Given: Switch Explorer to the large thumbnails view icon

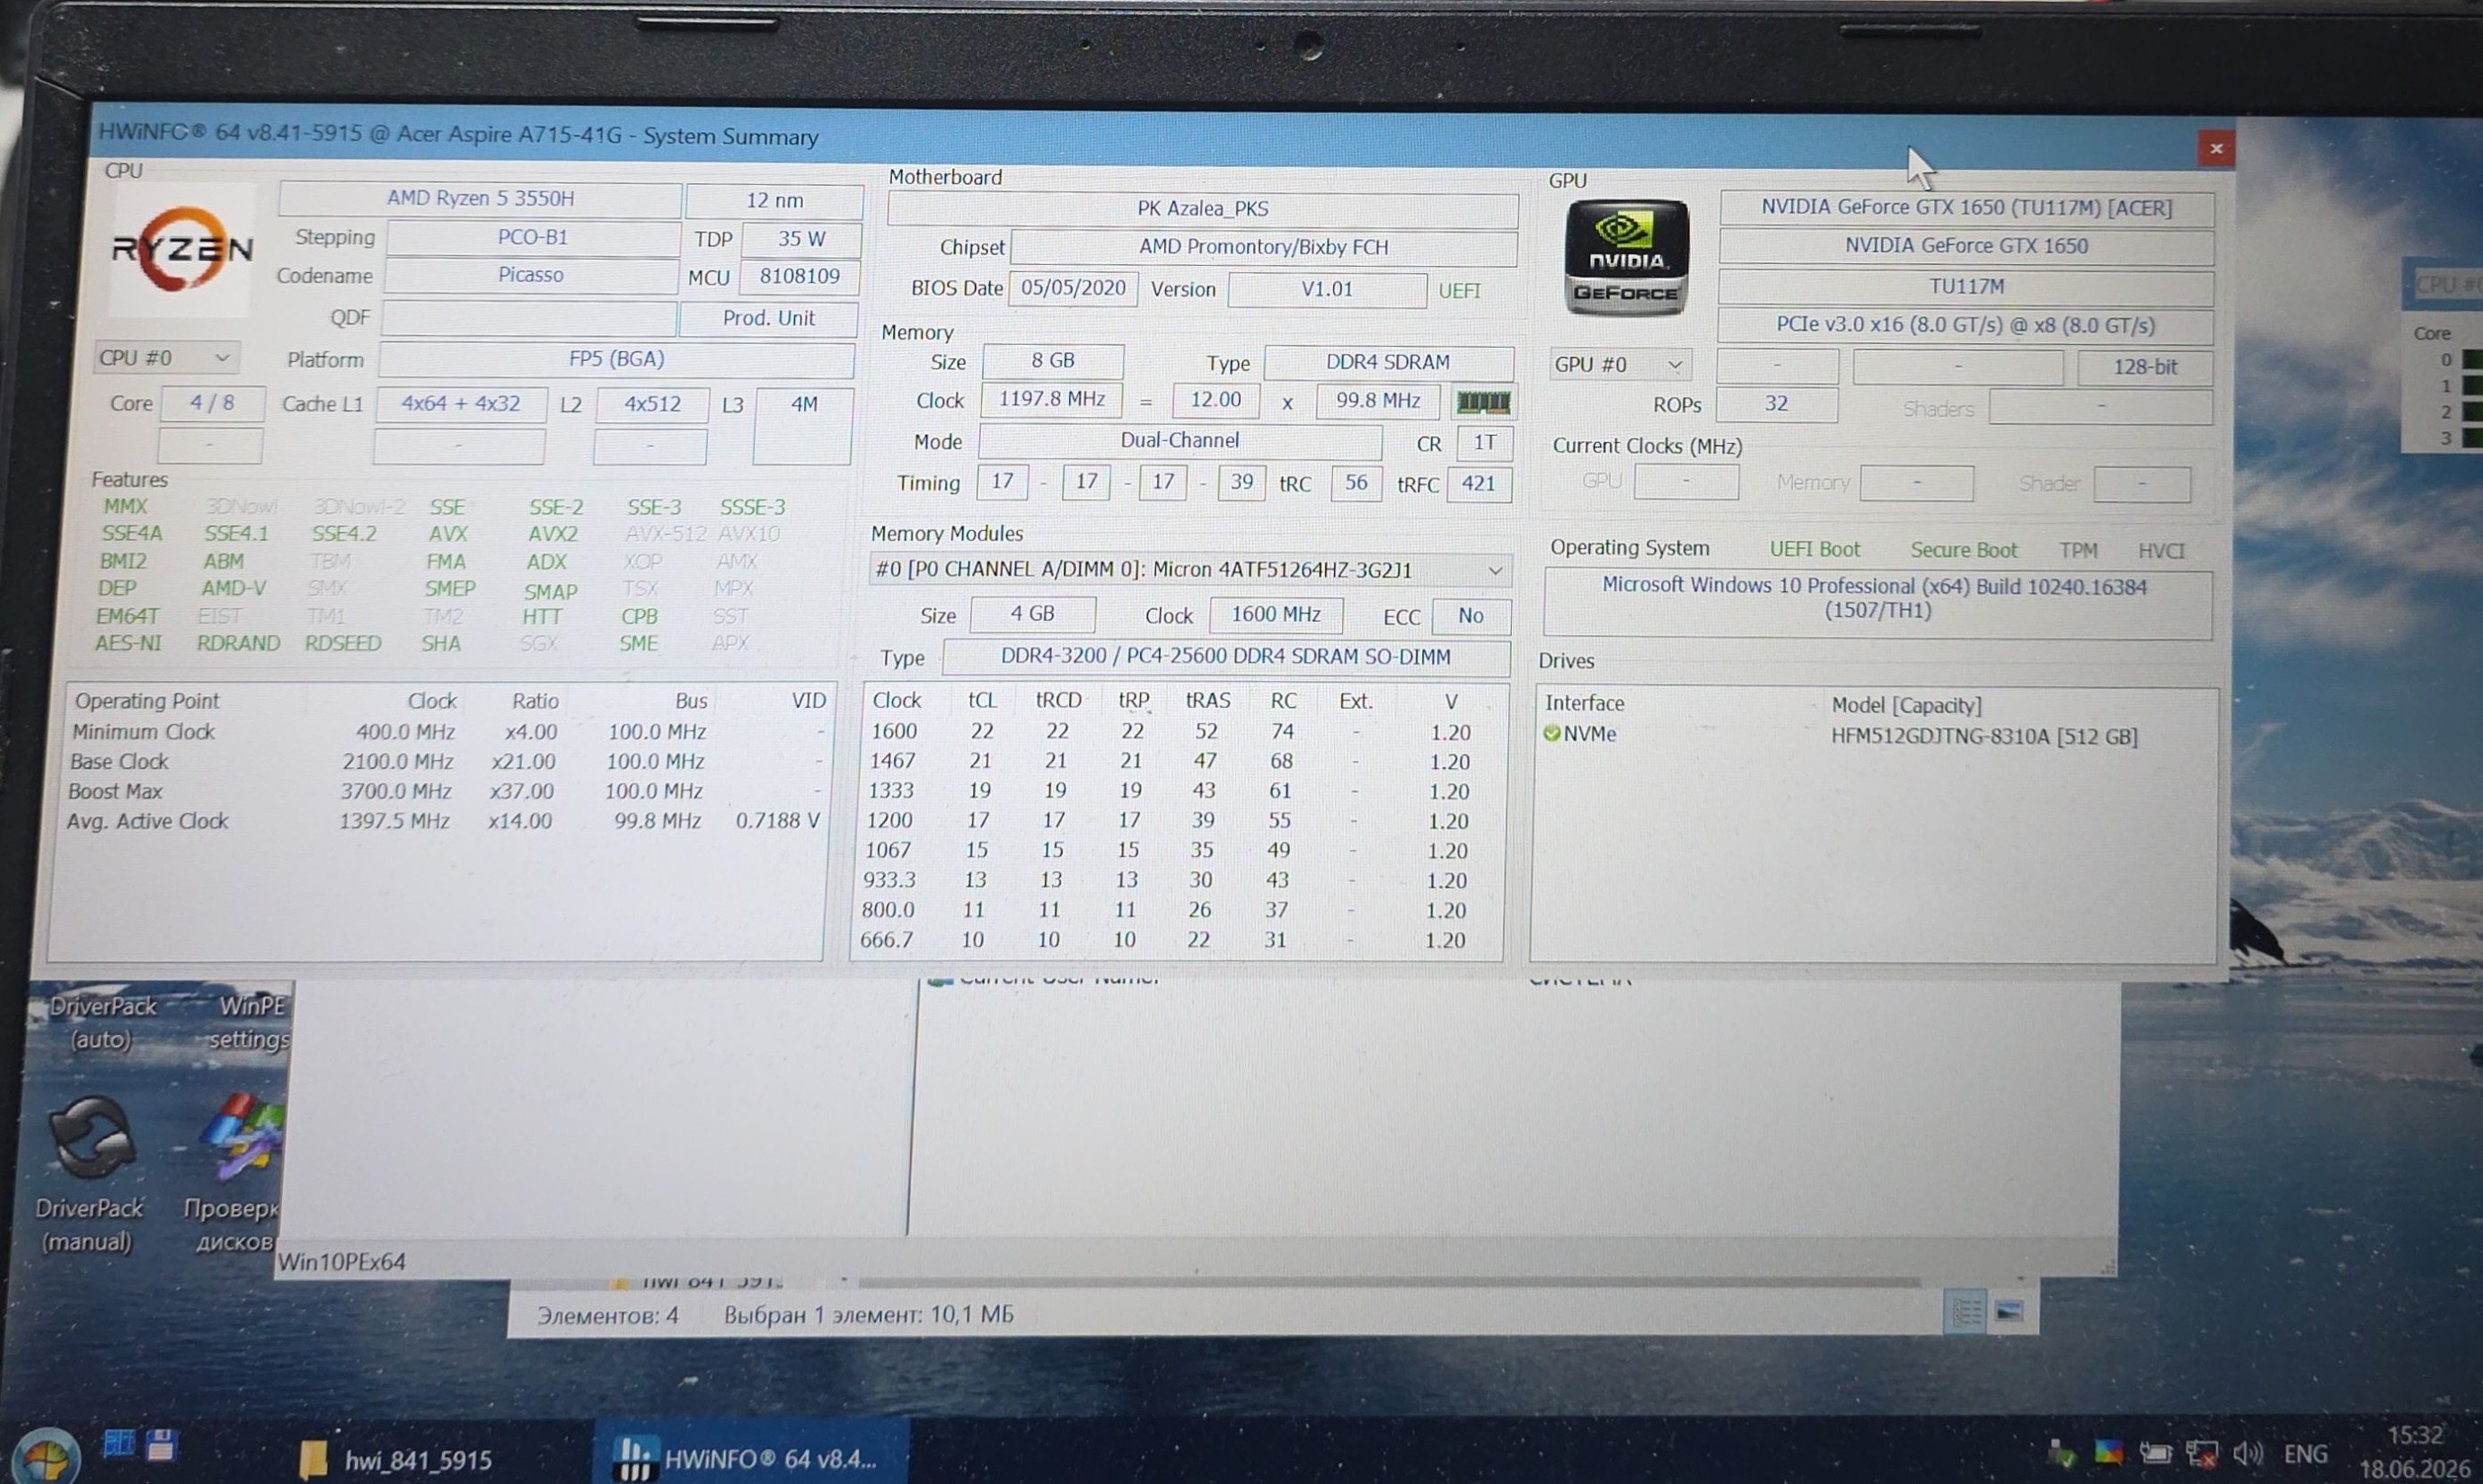Looking at the screenshot, I should (x=2009, y=1311).
